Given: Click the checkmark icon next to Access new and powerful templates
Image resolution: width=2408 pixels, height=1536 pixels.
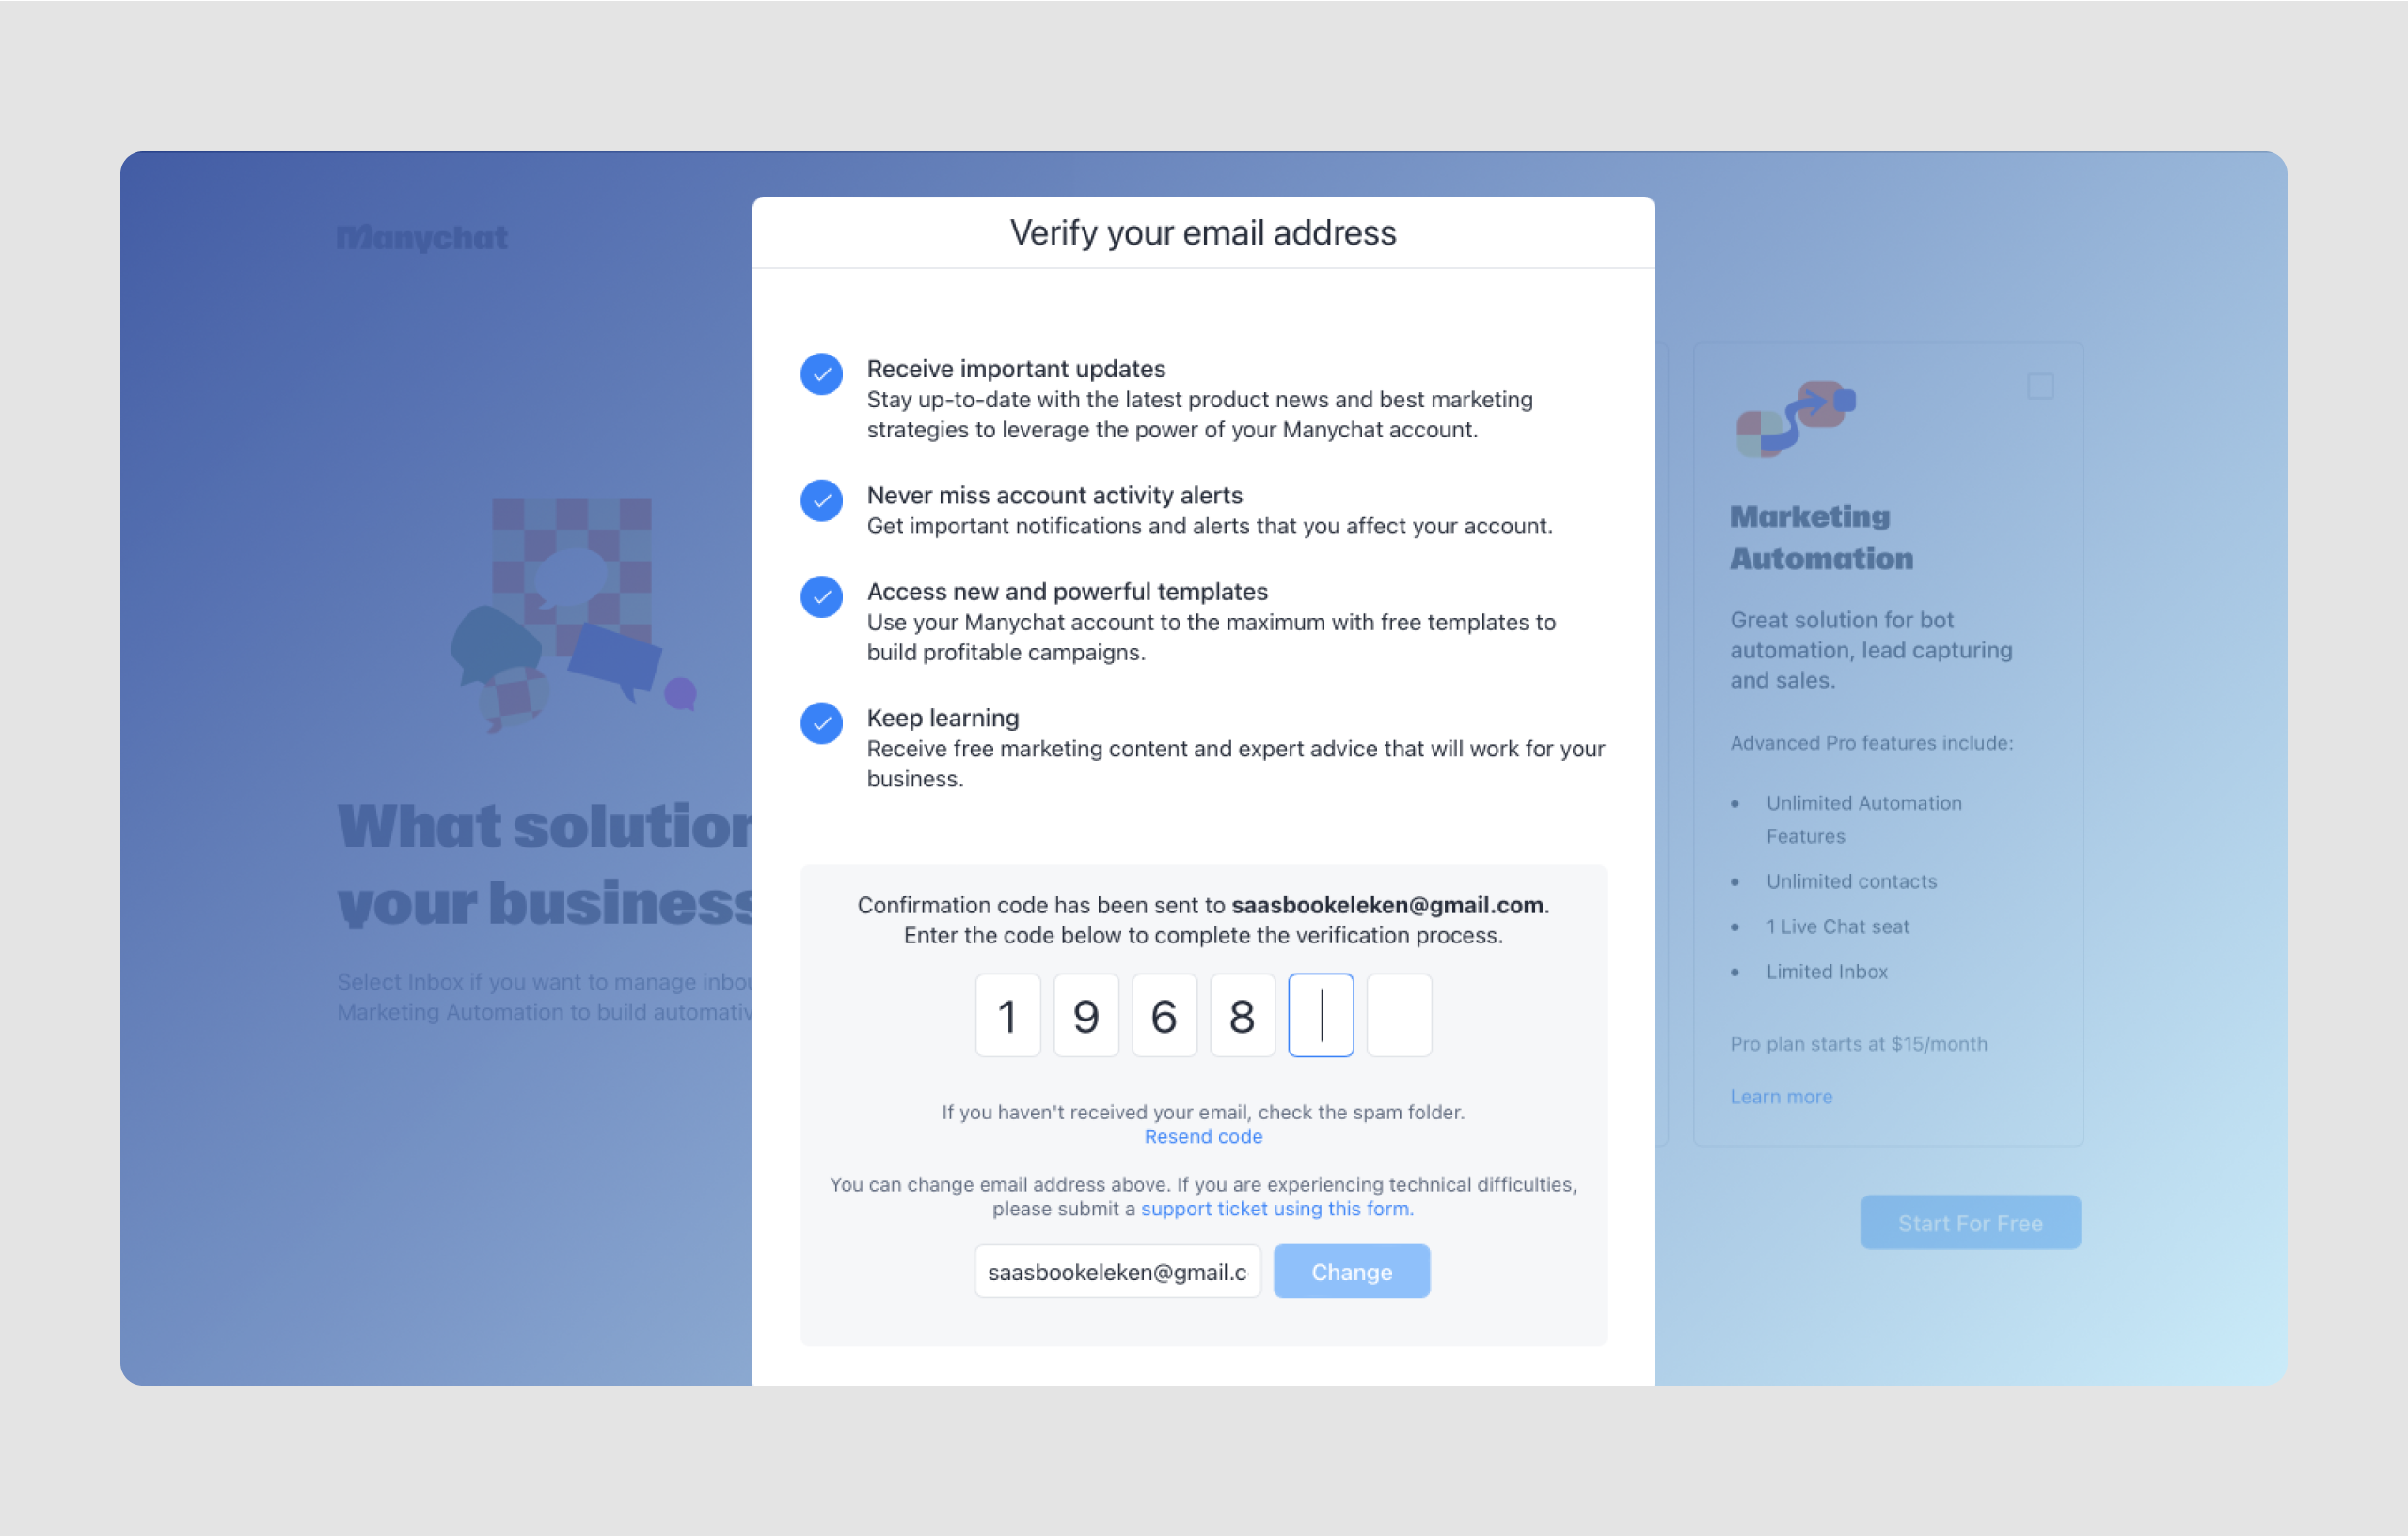Looking at the screenshot, I should 821,595.
